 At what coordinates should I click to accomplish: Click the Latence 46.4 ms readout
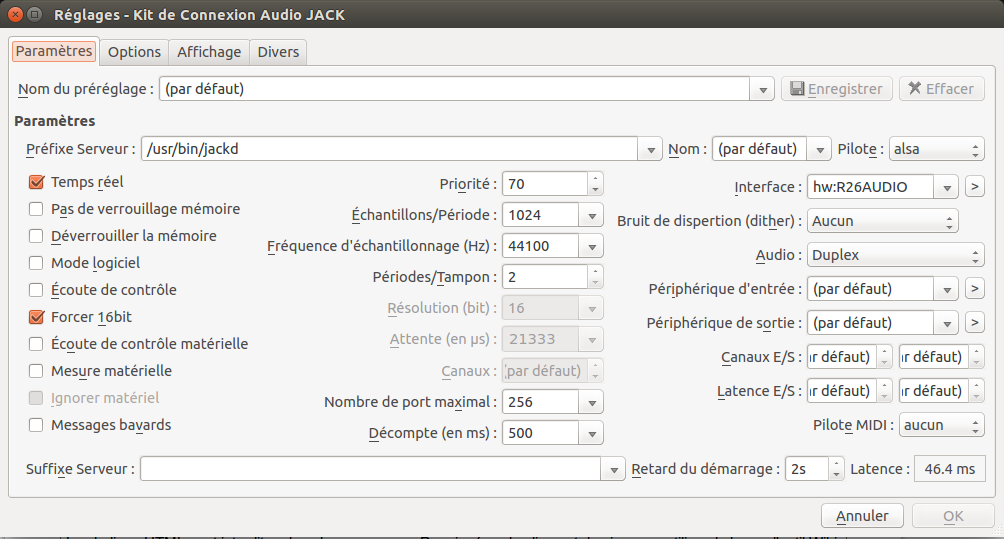pos(950,469)
